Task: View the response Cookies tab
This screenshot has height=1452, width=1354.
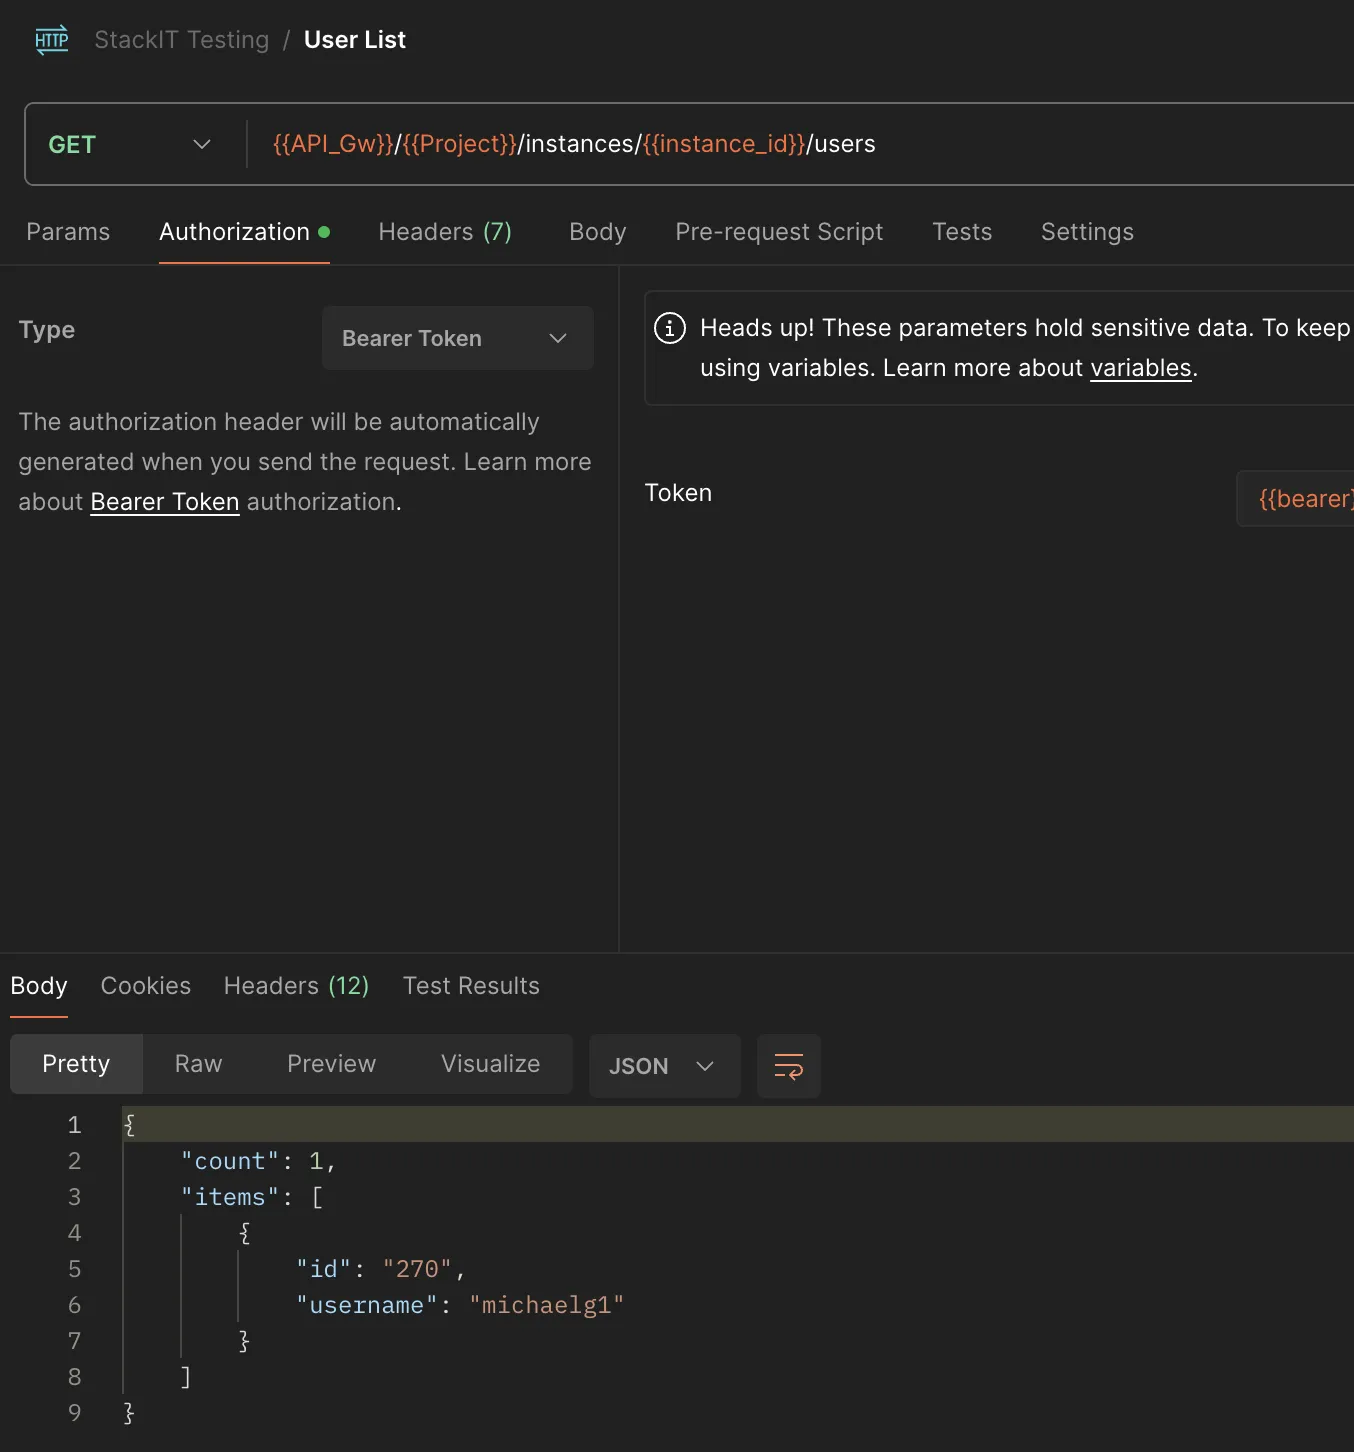Action: [x=146, y=986]
